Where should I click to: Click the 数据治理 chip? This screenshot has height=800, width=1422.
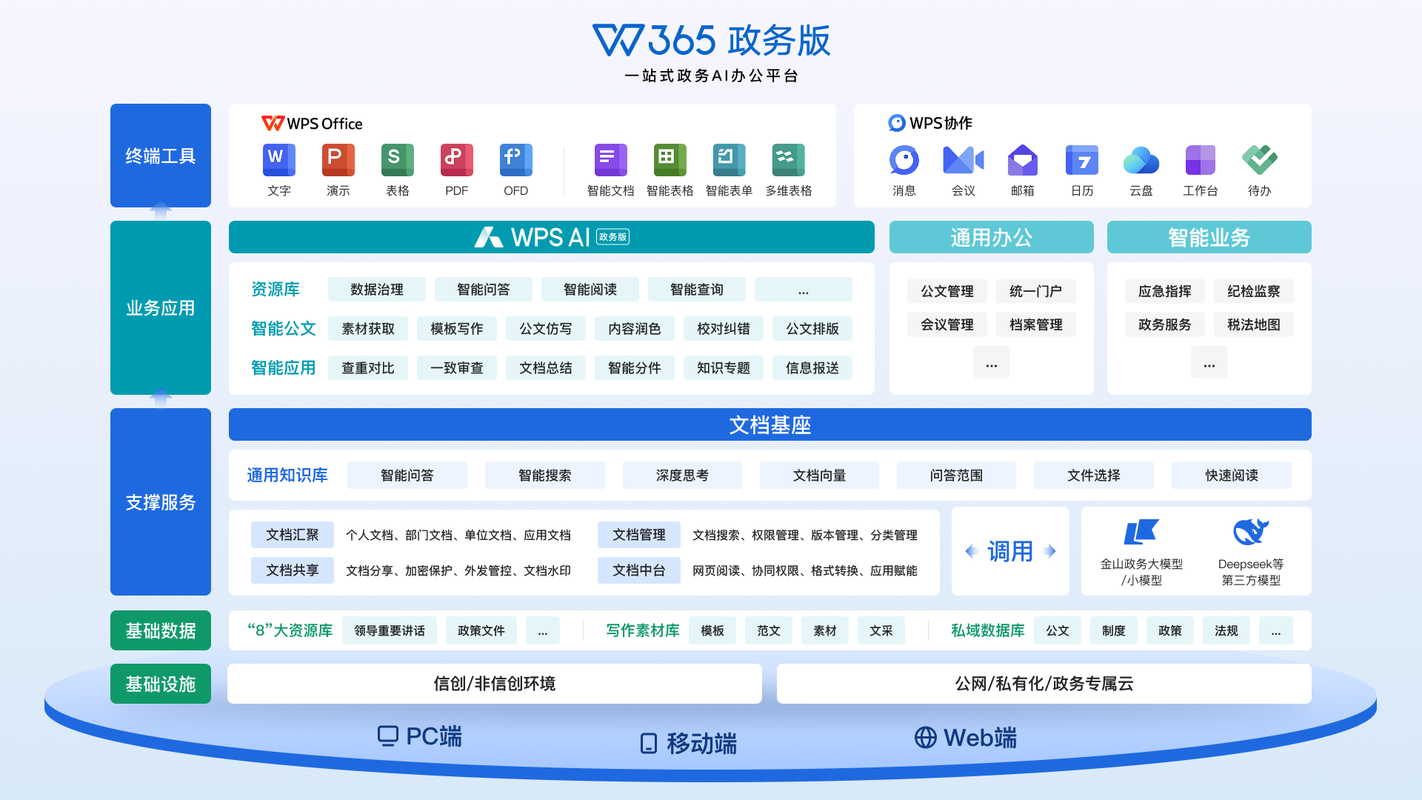tap(377, 290)
